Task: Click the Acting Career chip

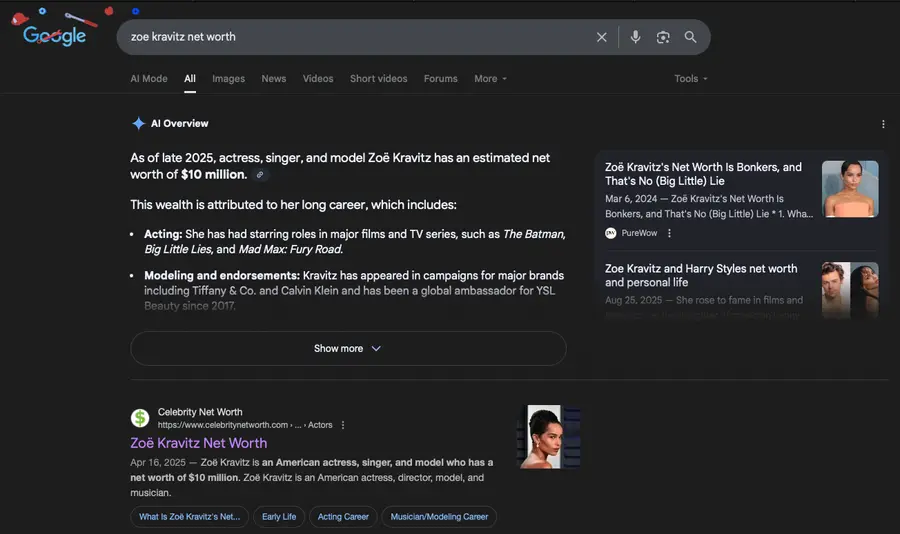Action: coord(343,517)
